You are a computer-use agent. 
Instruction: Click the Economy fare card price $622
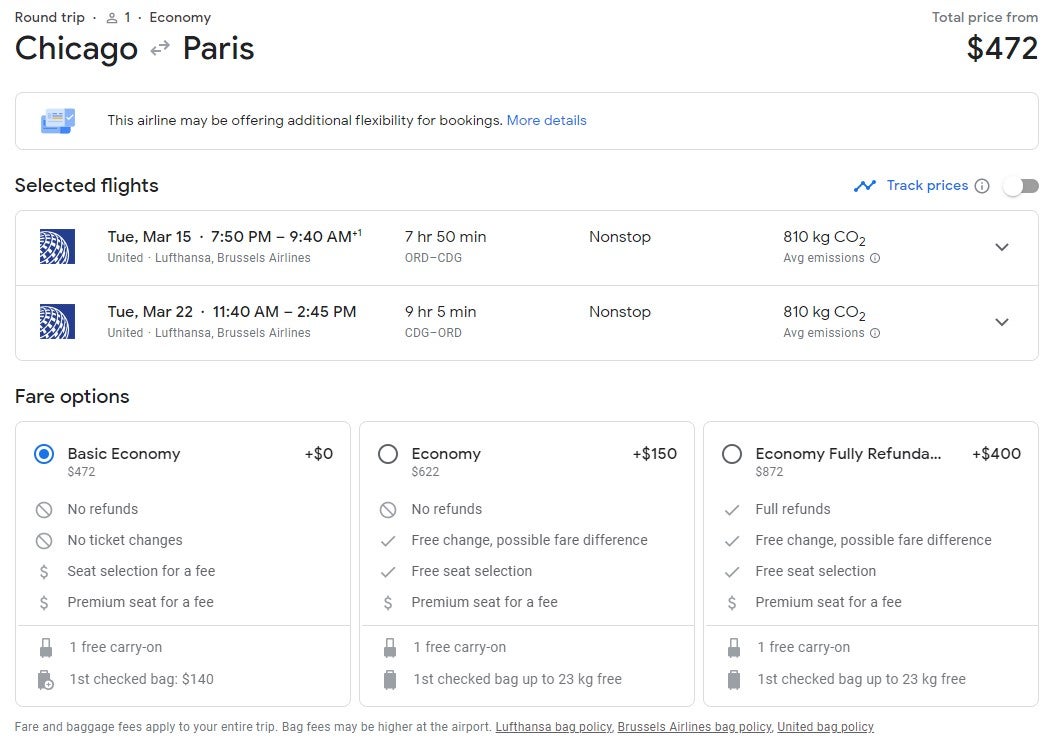(x=425, y=472)
